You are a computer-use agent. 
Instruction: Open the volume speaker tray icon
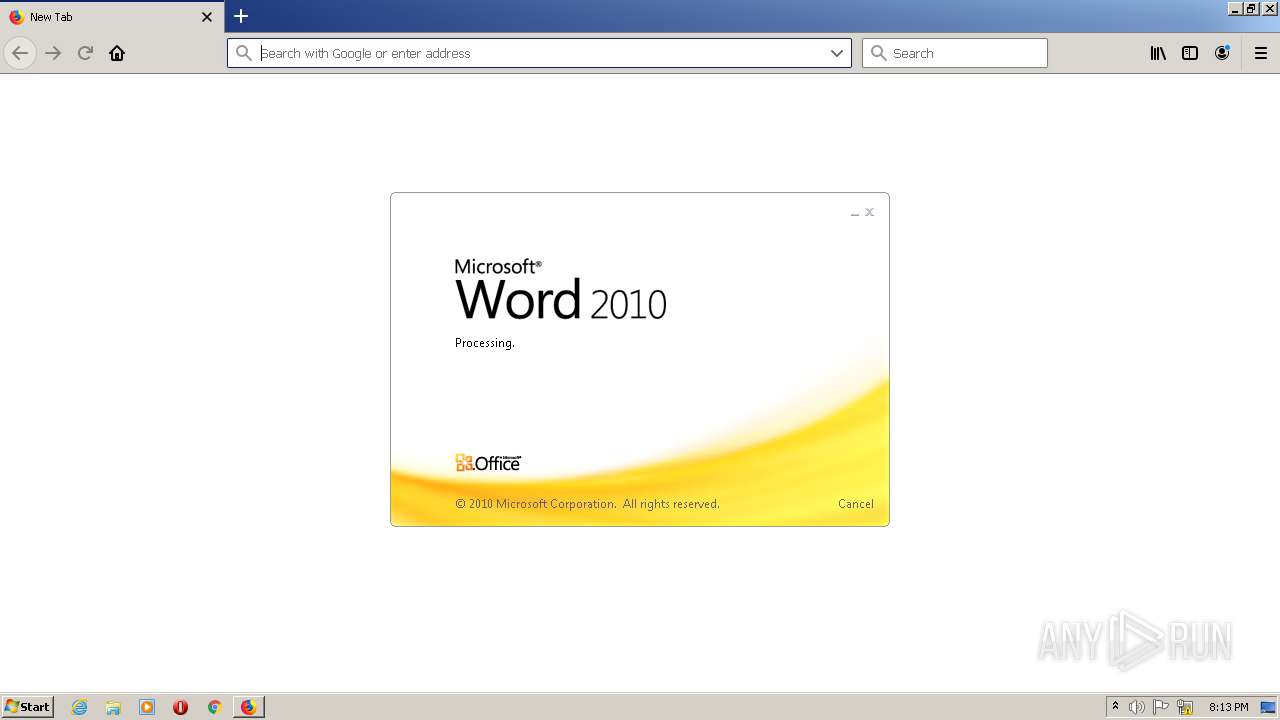click(x=1137, y=707)
